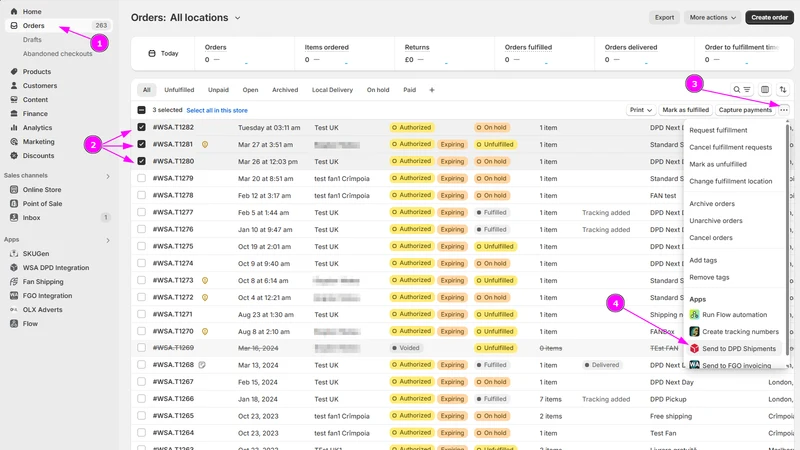Click the Marketing target icon
The image size is (800, 450).
coord(14,141)
